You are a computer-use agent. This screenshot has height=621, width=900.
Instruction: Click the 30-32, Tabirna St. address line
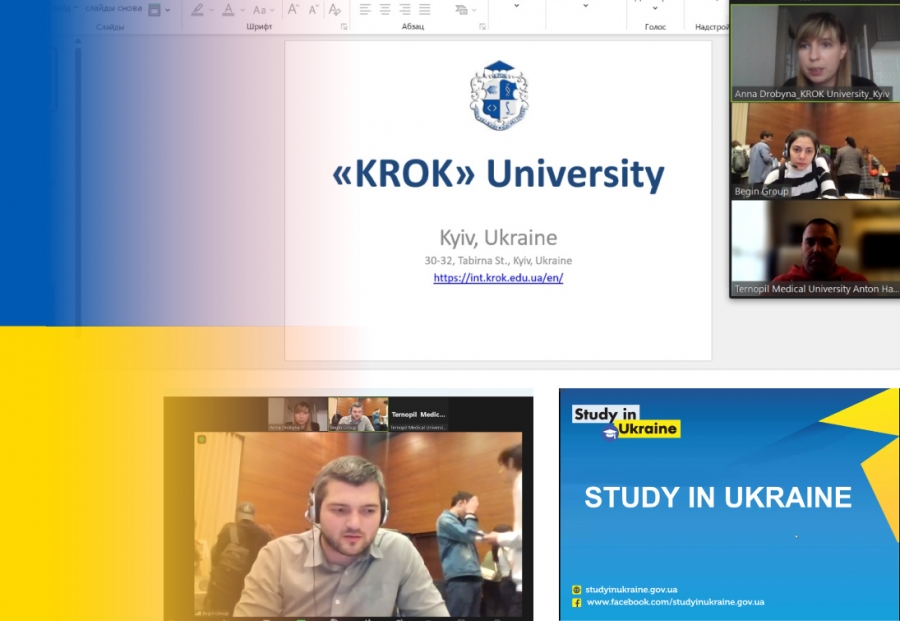point(498,261)
